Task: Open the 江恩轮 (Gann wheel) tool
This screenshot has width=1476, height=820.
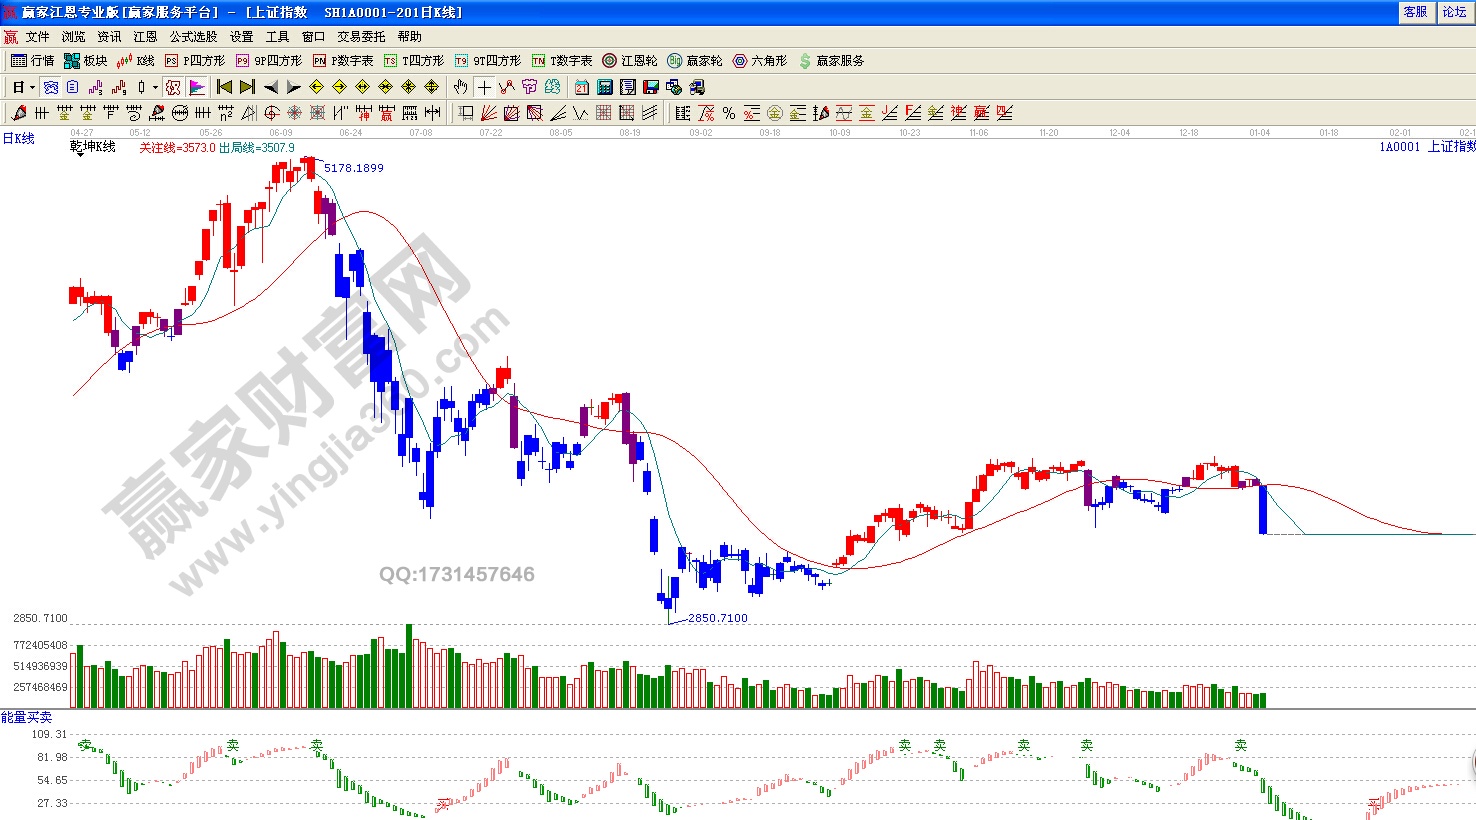Action: click(x=630, y=61)
